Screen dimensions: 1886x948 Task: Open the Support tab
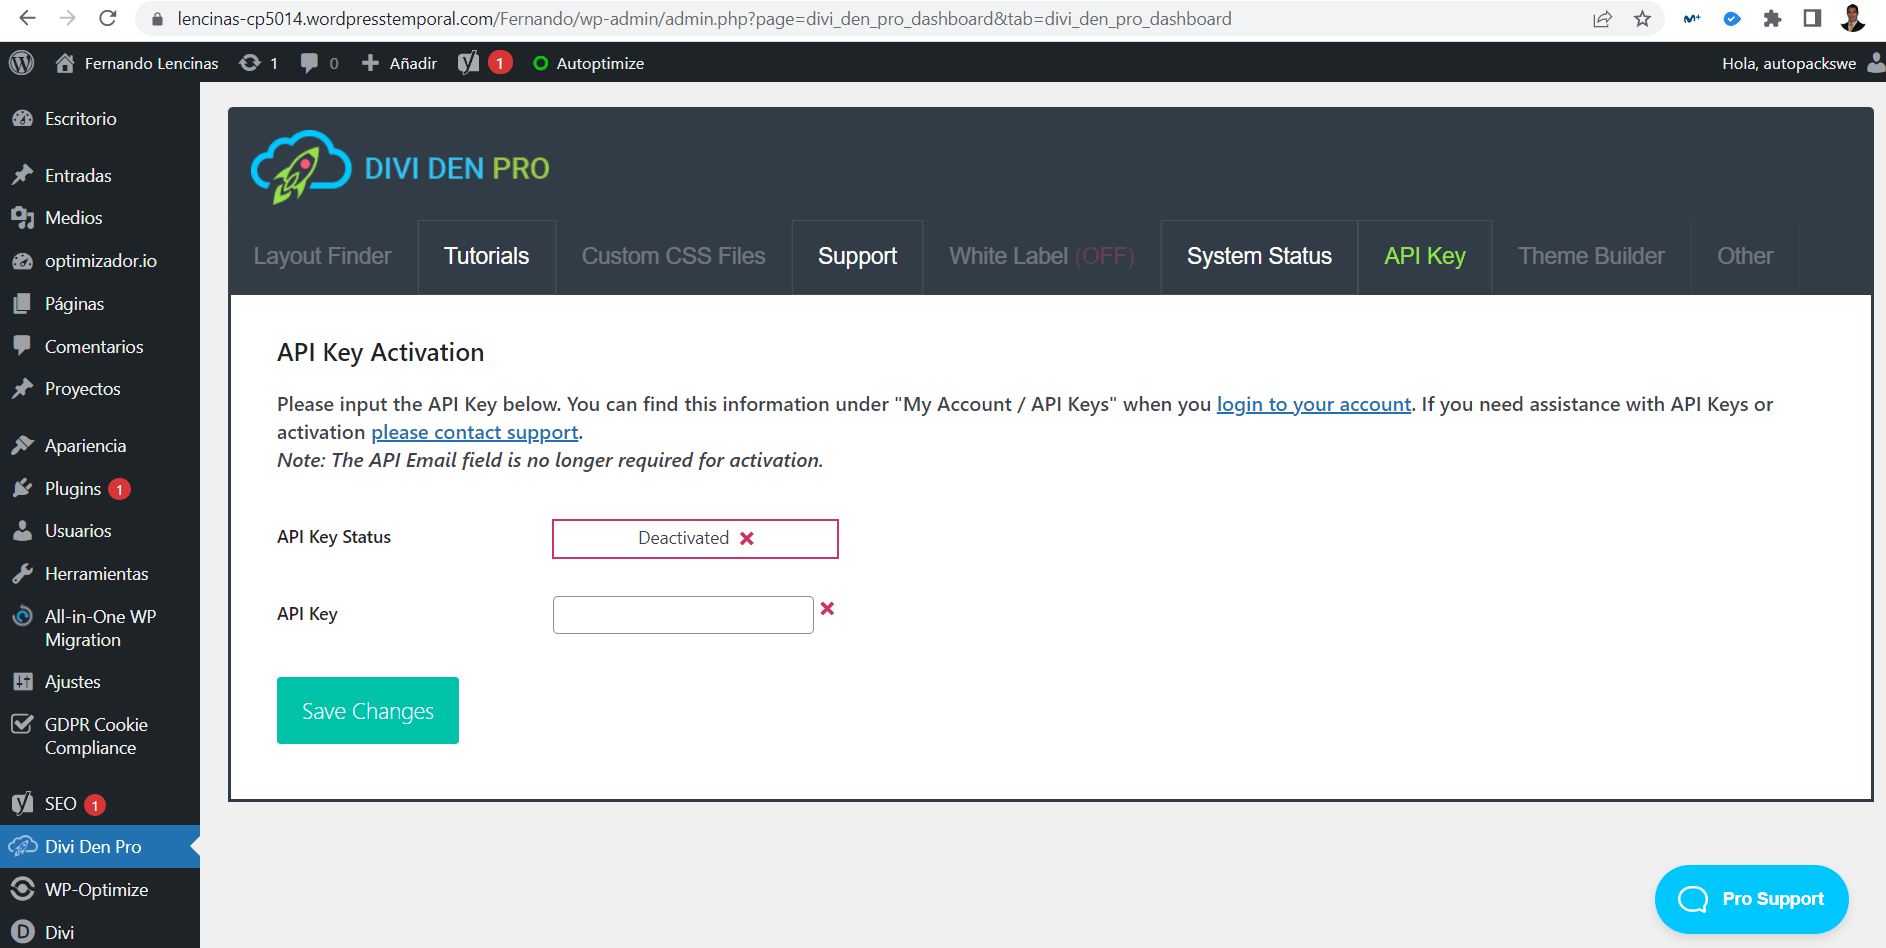pyautogui.click(x=857, y=257)
